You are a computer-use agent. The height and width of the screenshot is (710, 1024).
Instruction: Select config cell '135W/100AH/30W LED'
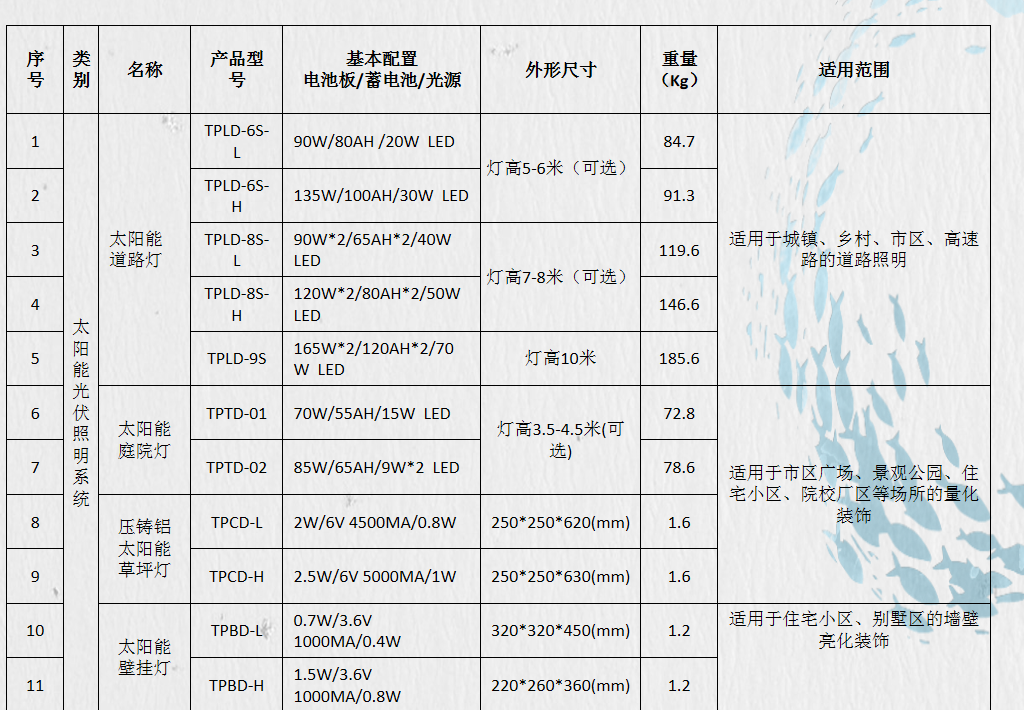pyautogui.click(x=381, y=195)
